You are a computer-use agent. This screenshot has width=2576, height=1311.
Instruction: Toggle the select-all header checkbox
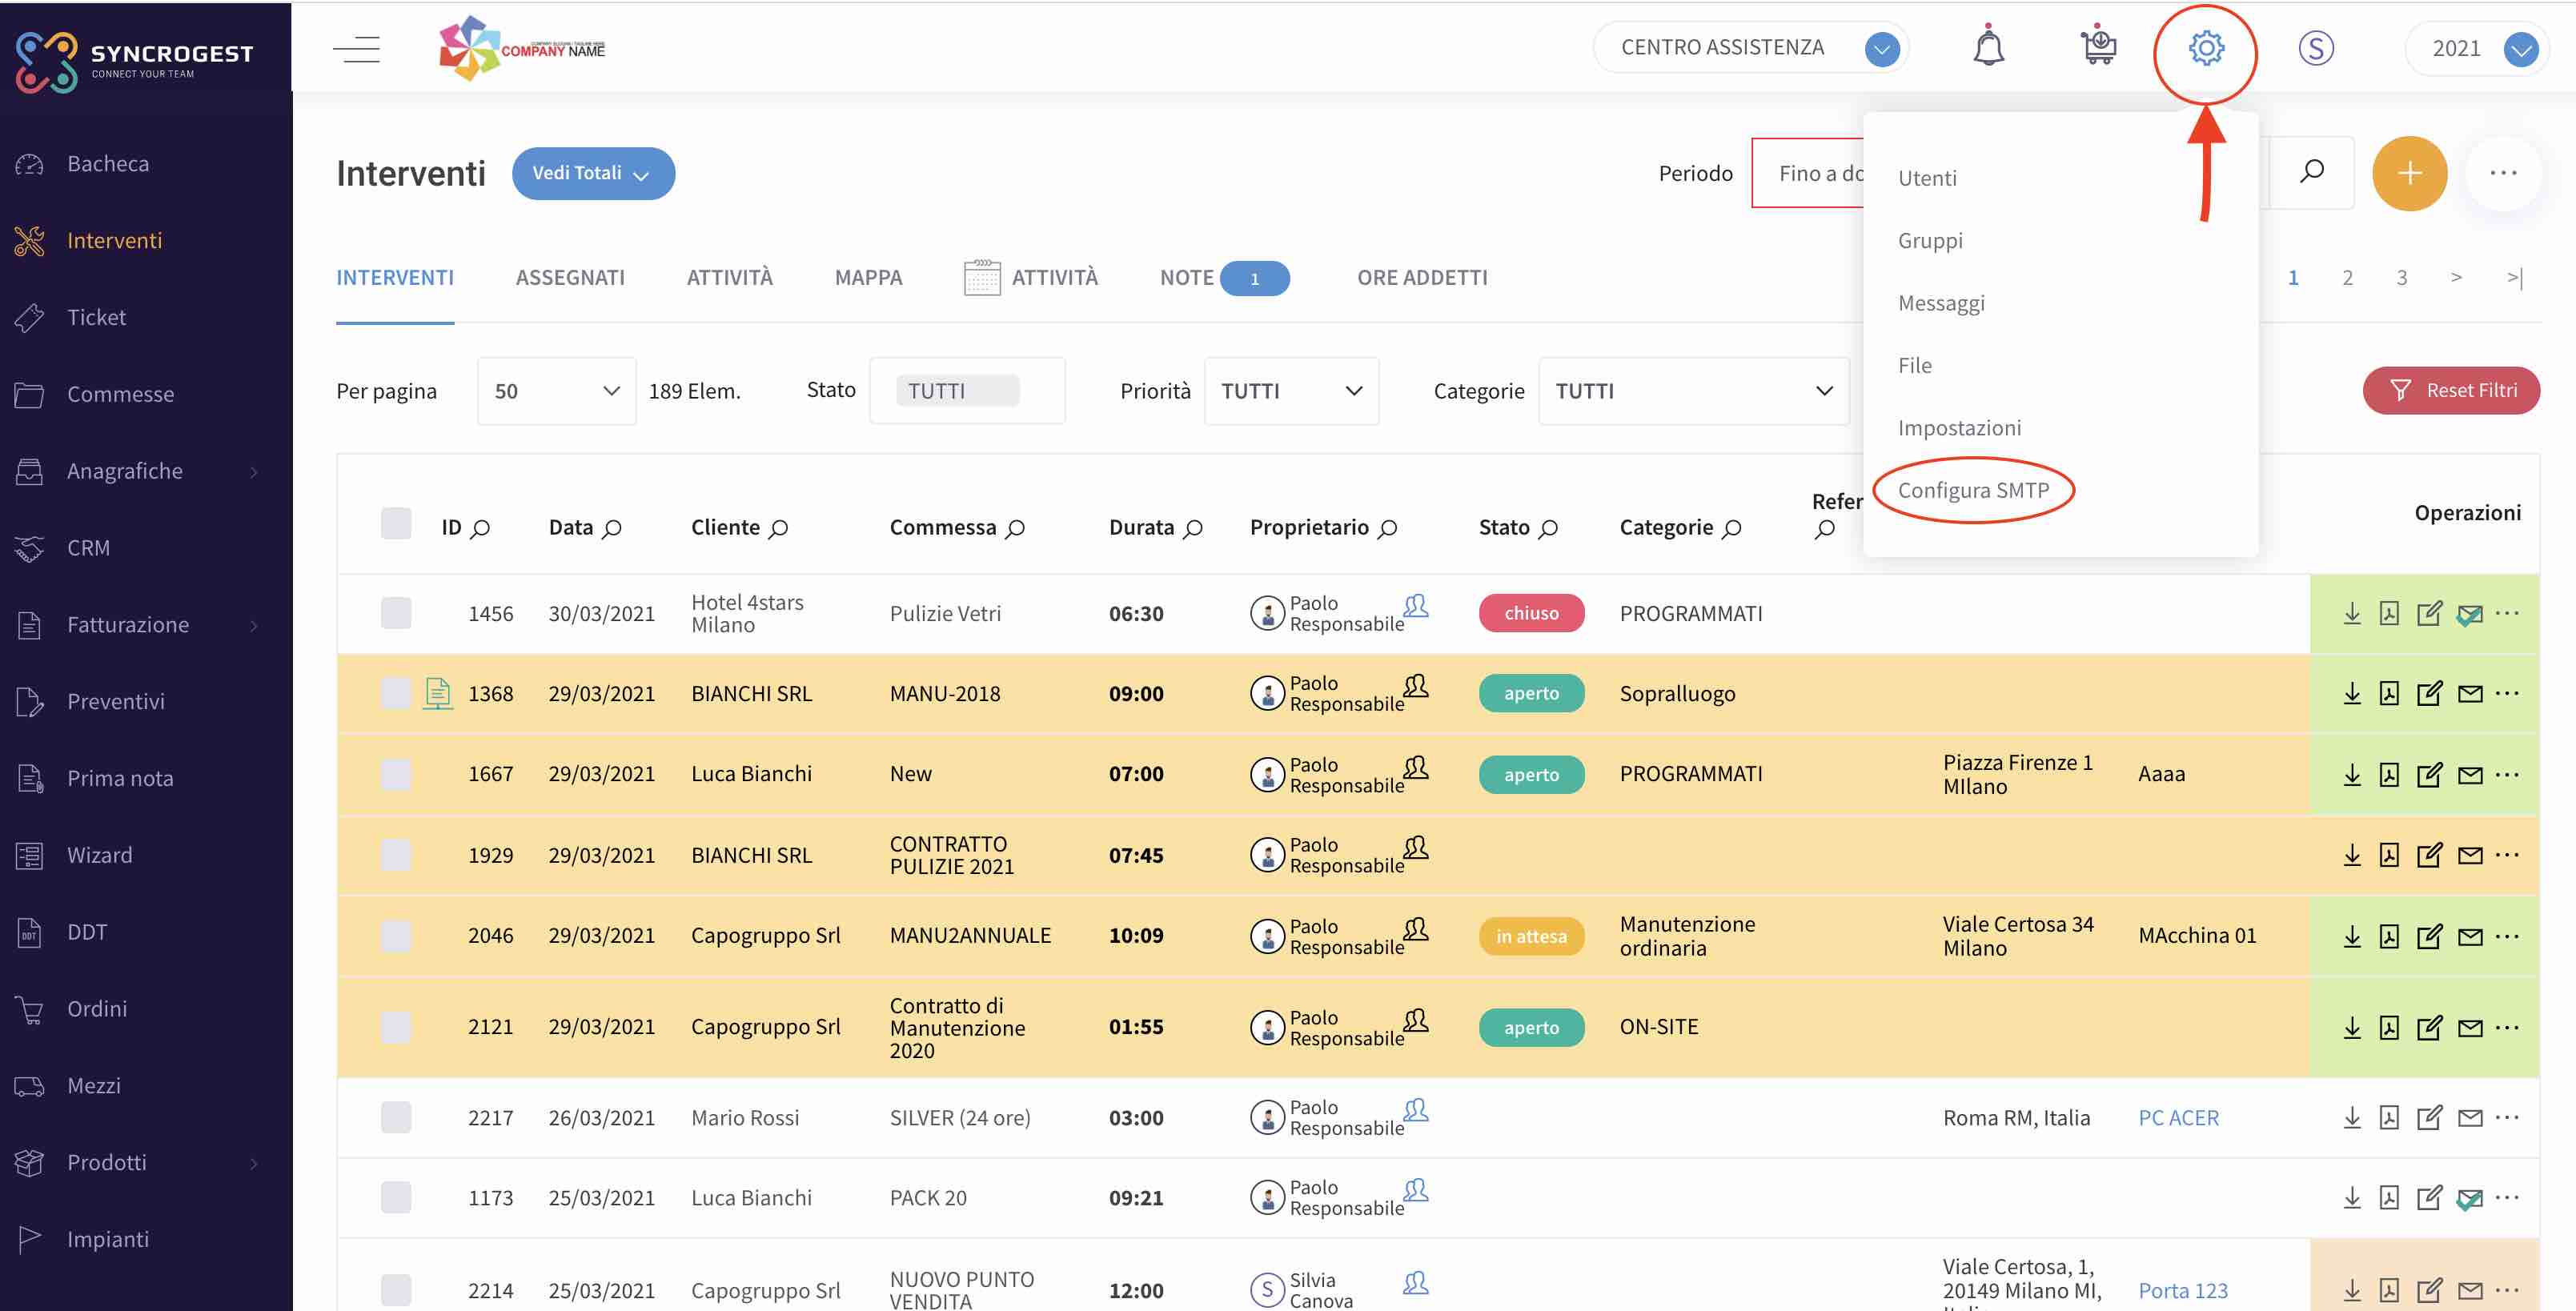point(396,524)
